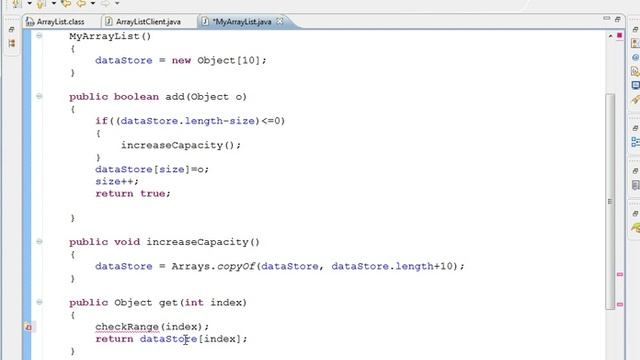Restore the topmost right-side minimized view stack

click(x=635, y=29)
